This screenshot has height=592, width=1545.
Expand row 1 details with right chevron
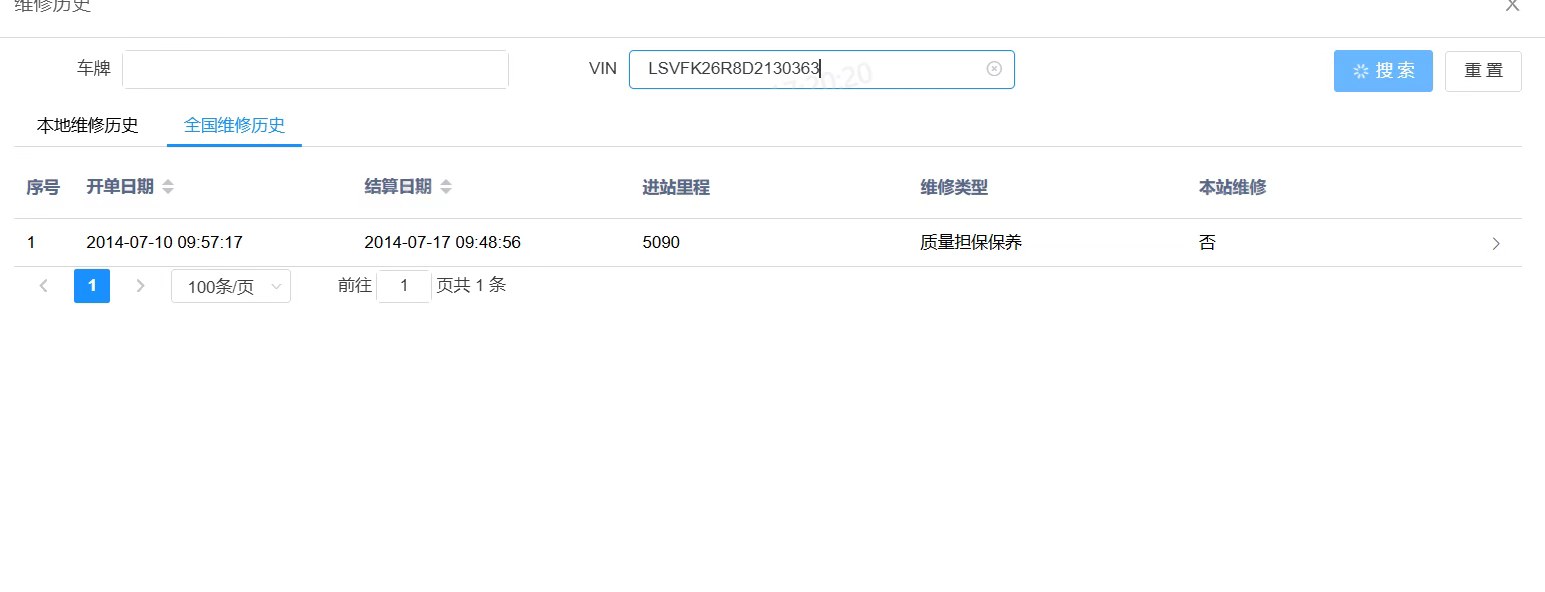click(1496, 243)
